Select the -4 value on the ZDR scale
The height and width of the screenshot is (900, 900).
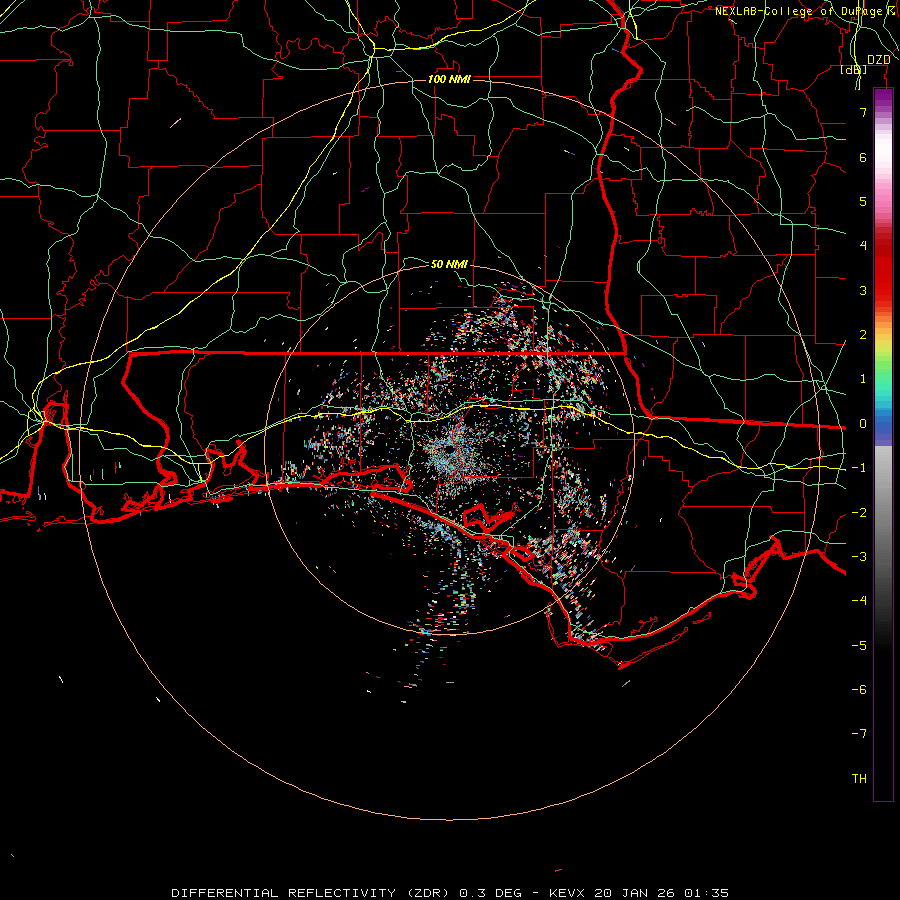(859, 601)
